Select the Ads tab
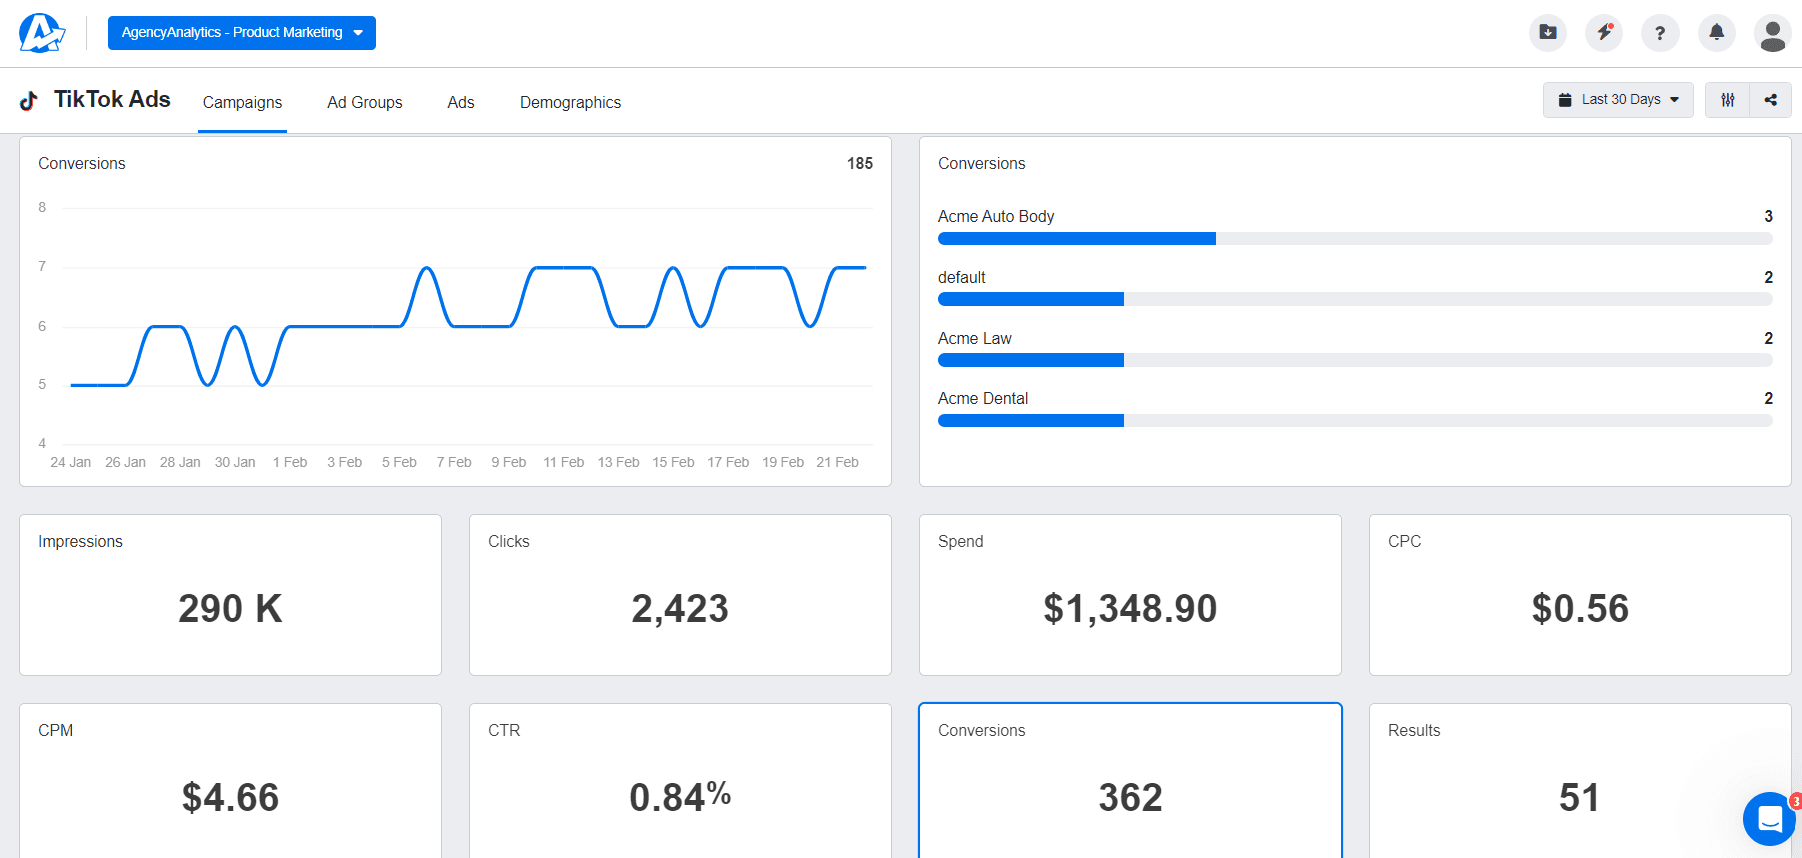 click(x=460, y=102)
